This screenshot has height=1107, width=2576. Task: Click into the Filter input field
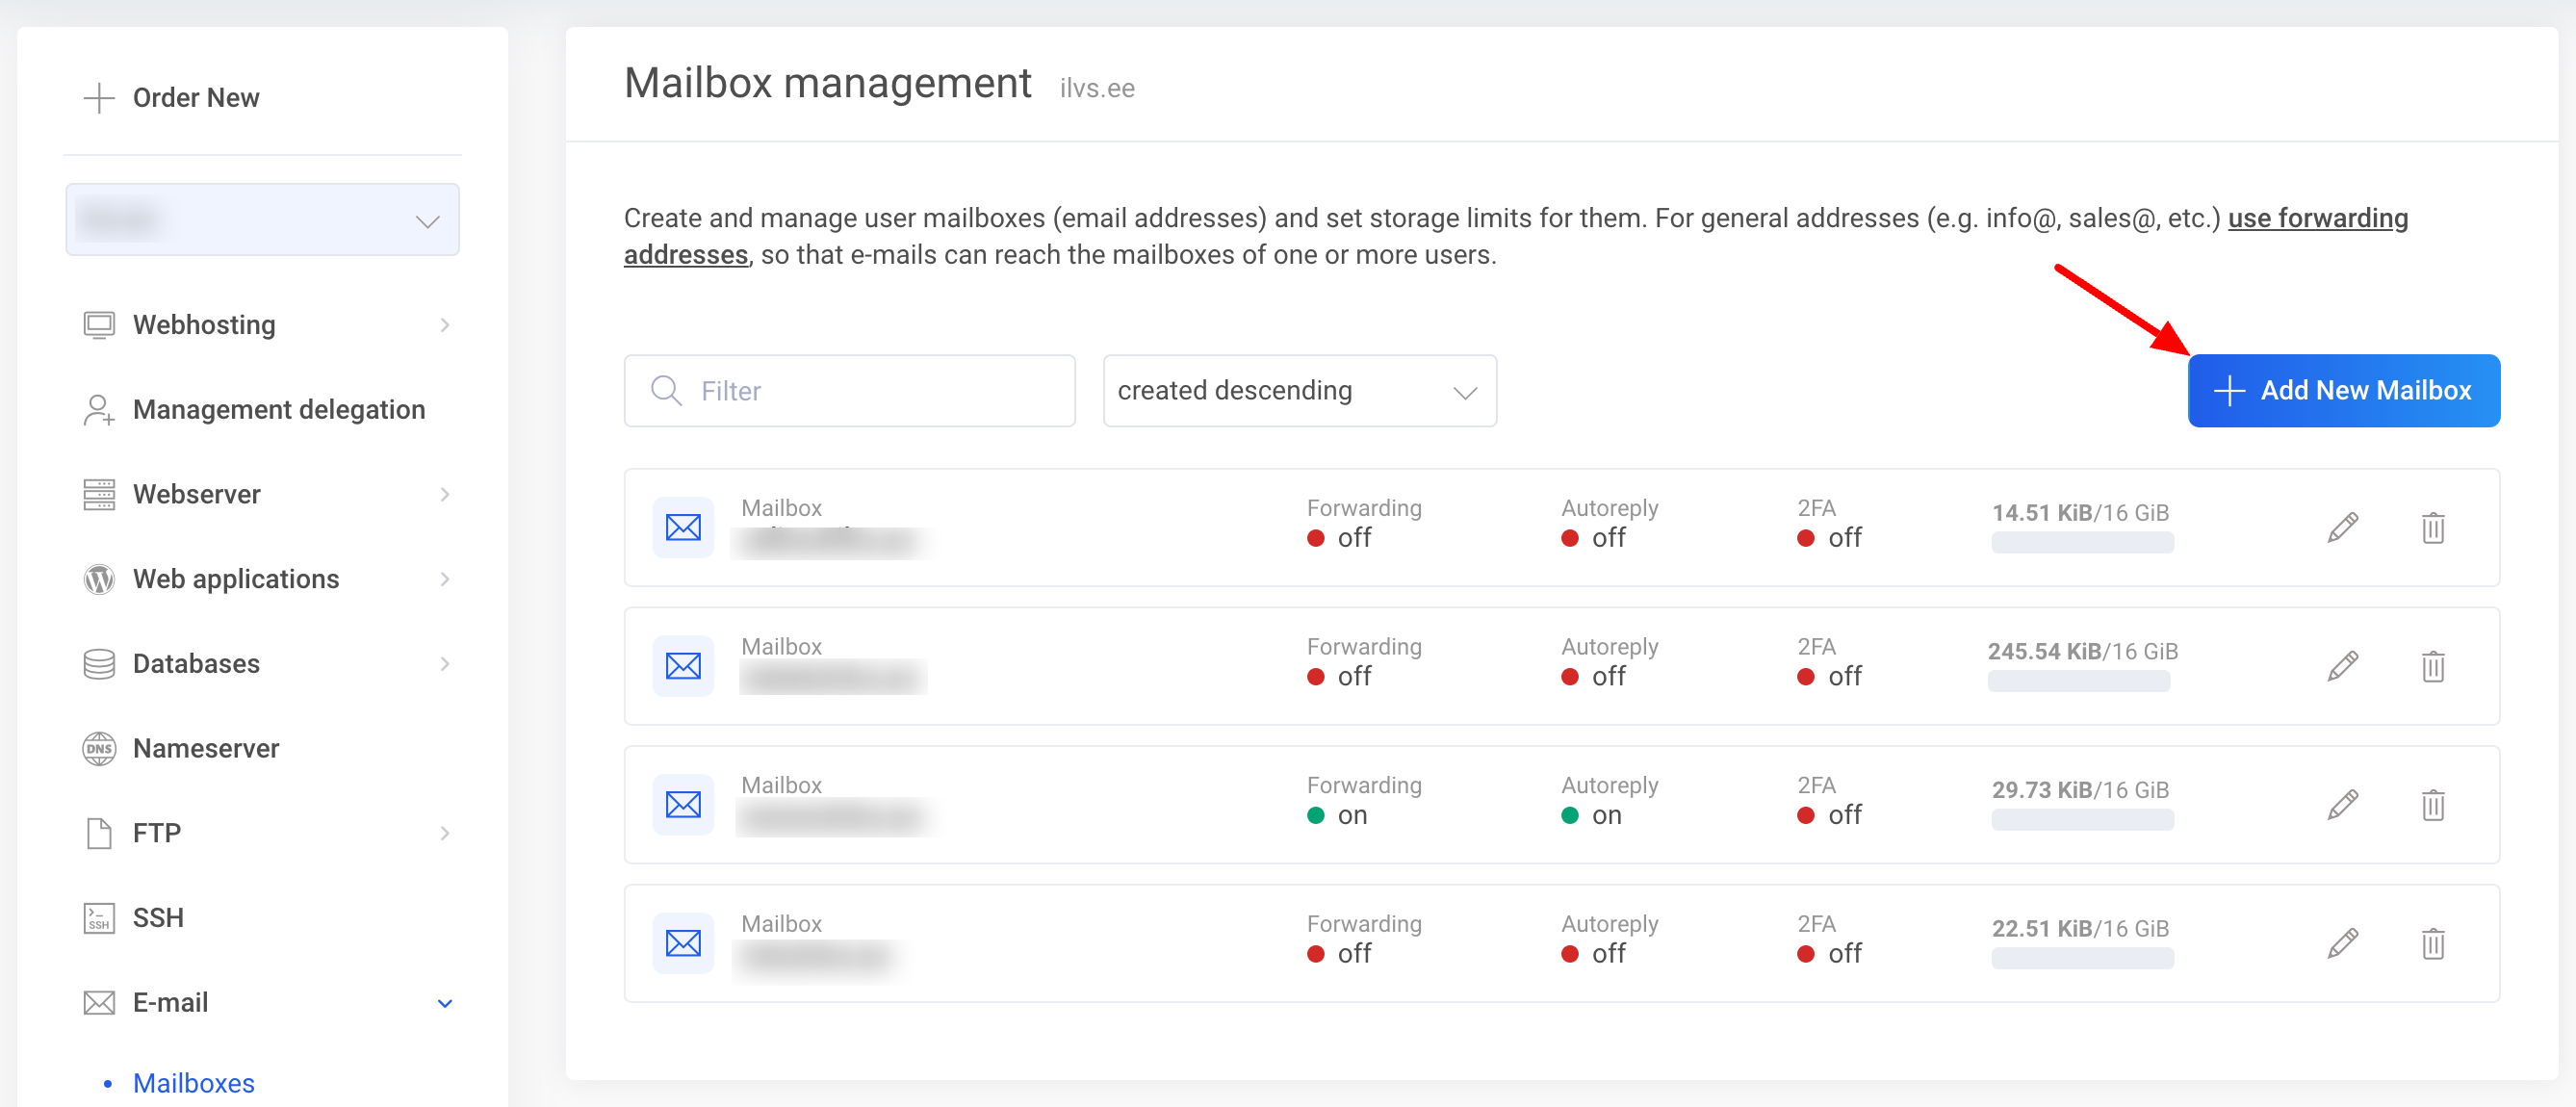tap(870, 391)
